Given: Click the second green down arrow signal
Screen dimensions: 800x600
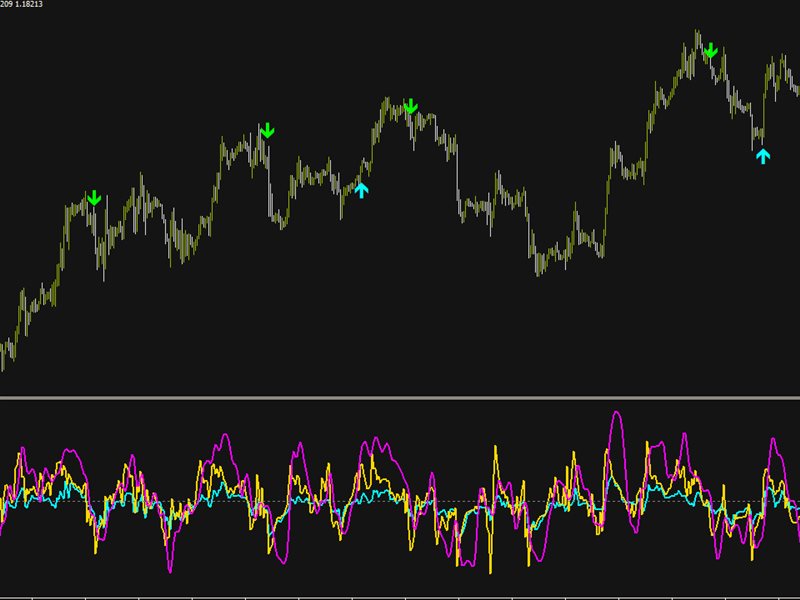Looking at the screenshot, I should point(267,131).
